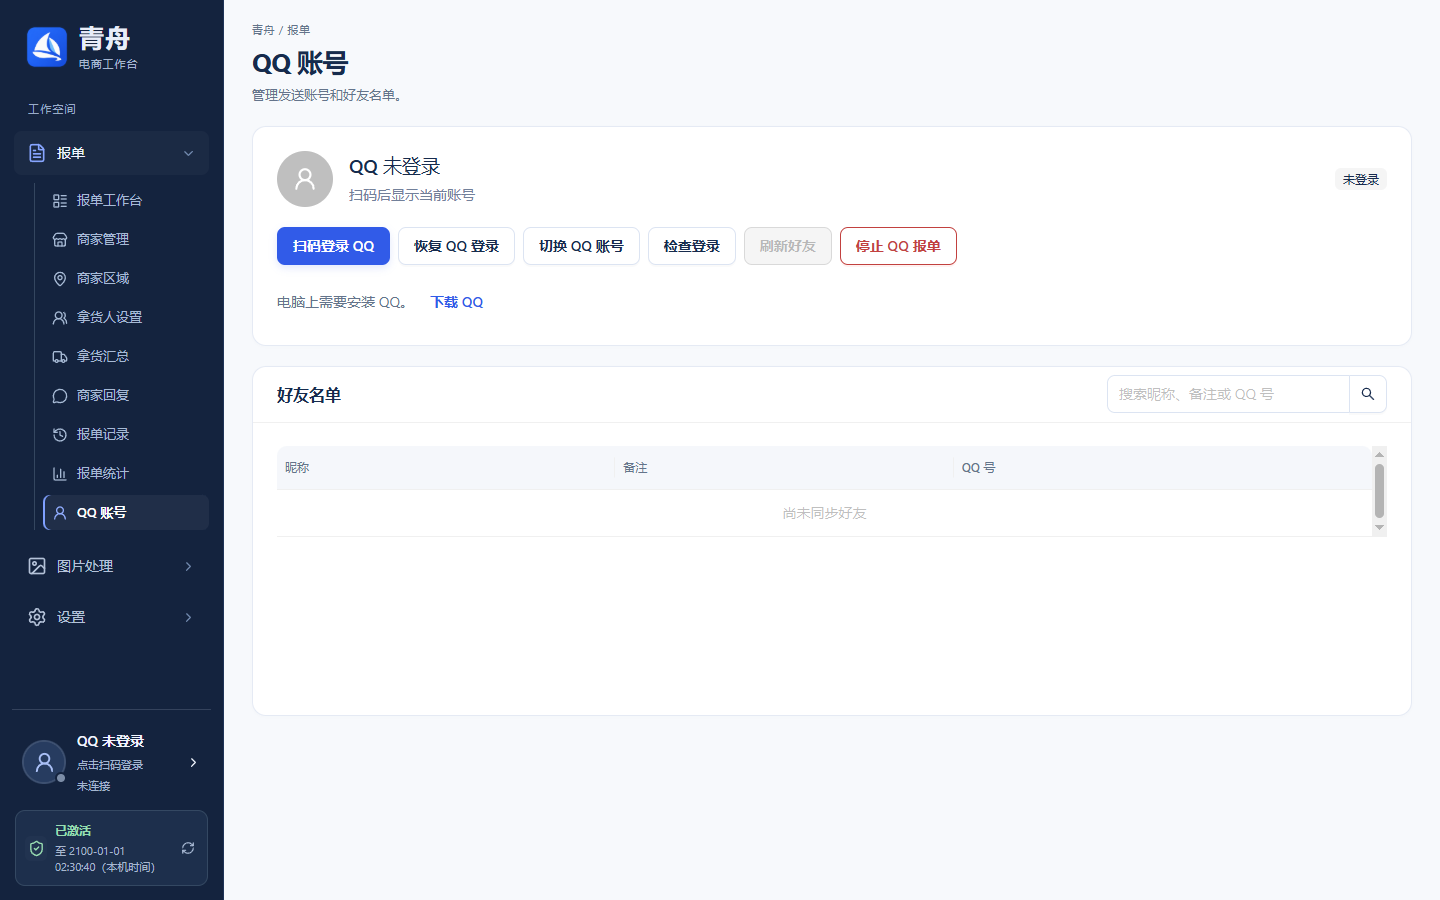Click 报单 breadcrumb item
The image size is (1440, 900).
click(298, 30)
